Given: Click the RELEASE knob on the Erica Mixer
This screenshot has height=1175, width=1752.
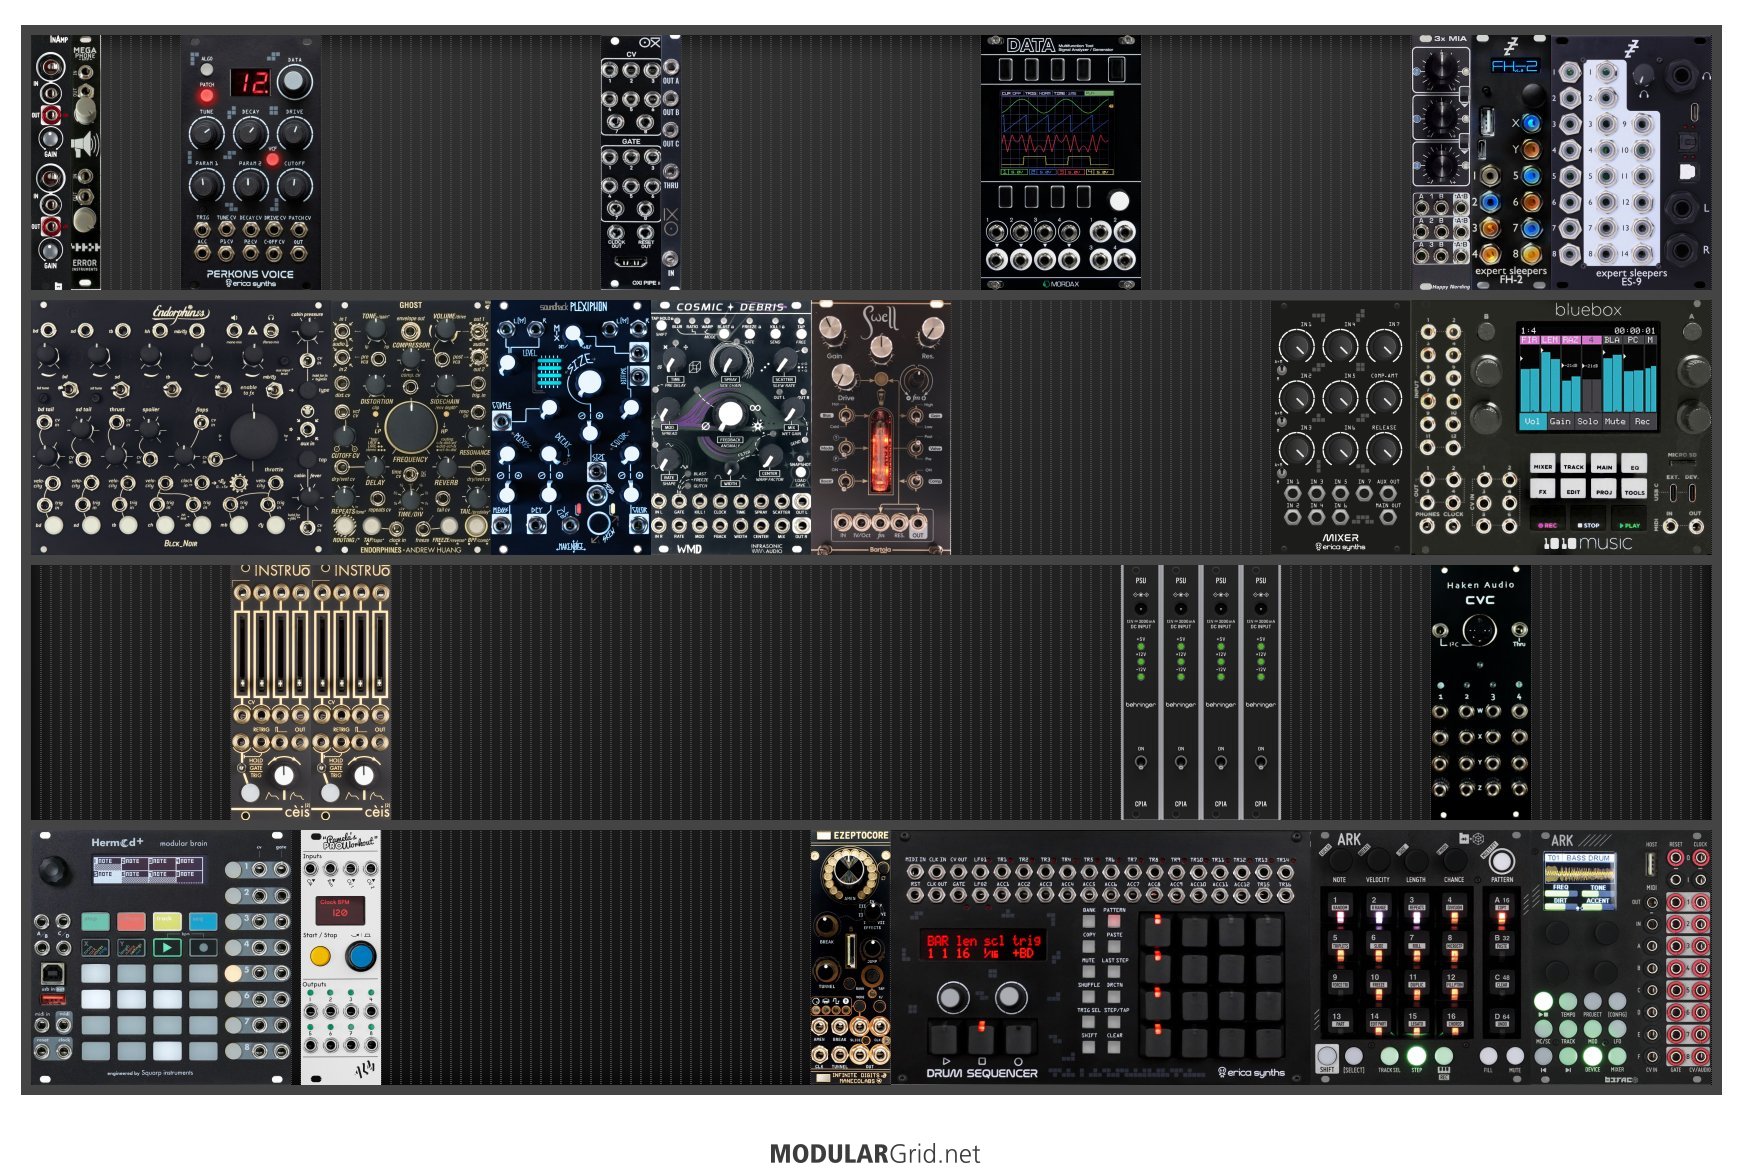Looking at the screenshot, I should 1384,450.
